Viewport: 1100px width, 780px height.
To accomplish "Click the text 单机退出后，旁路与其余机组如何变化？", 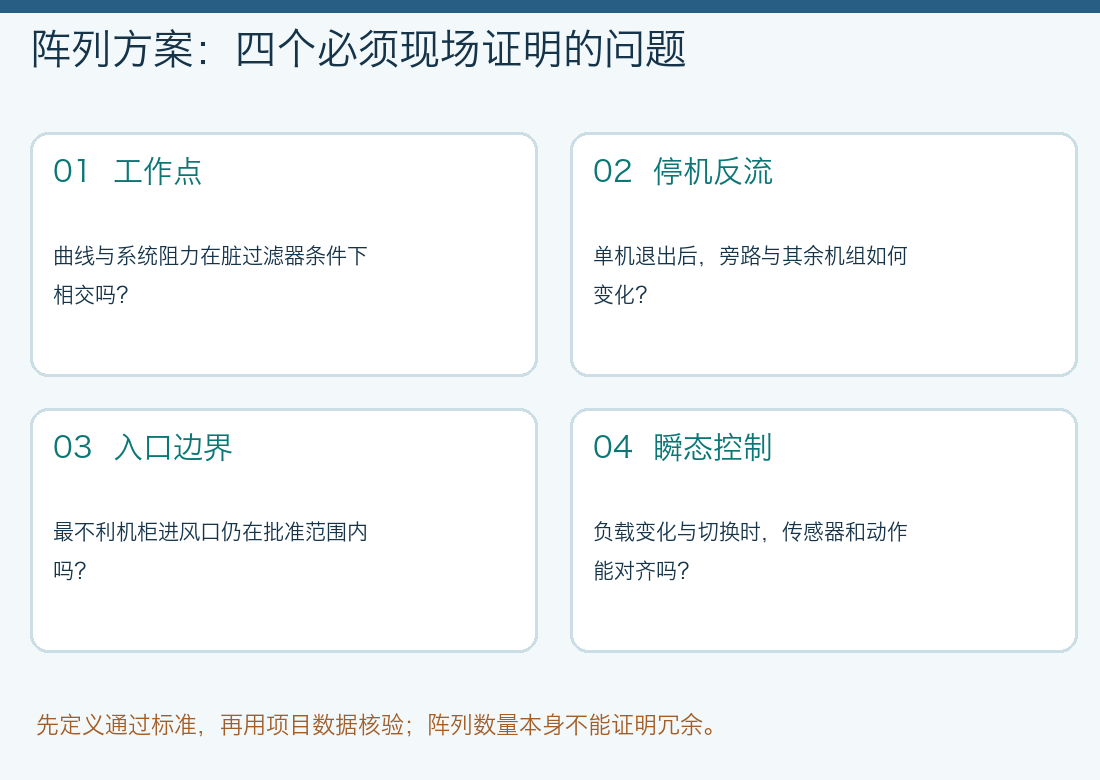I will [x=750, y=275].
